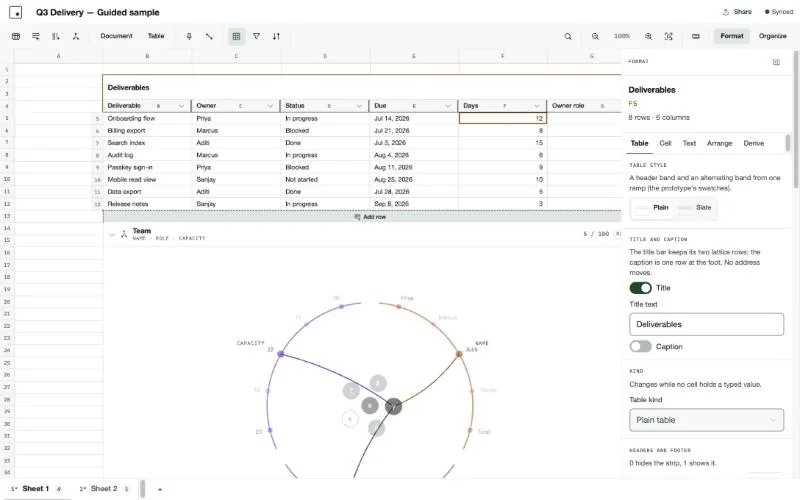Click the lattice graph icon in the toolbar
The image size is (800, 500).
(x=76, y=36)
